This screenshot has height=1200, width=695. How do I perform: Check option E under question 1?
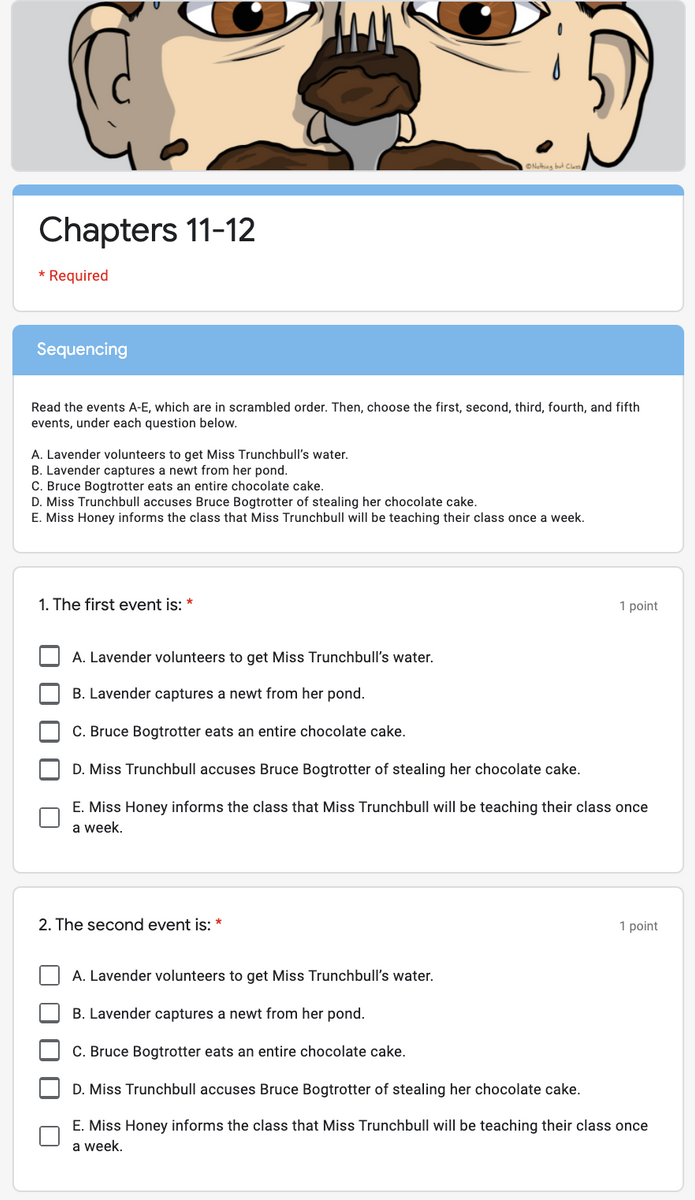[x=49, y=817]
